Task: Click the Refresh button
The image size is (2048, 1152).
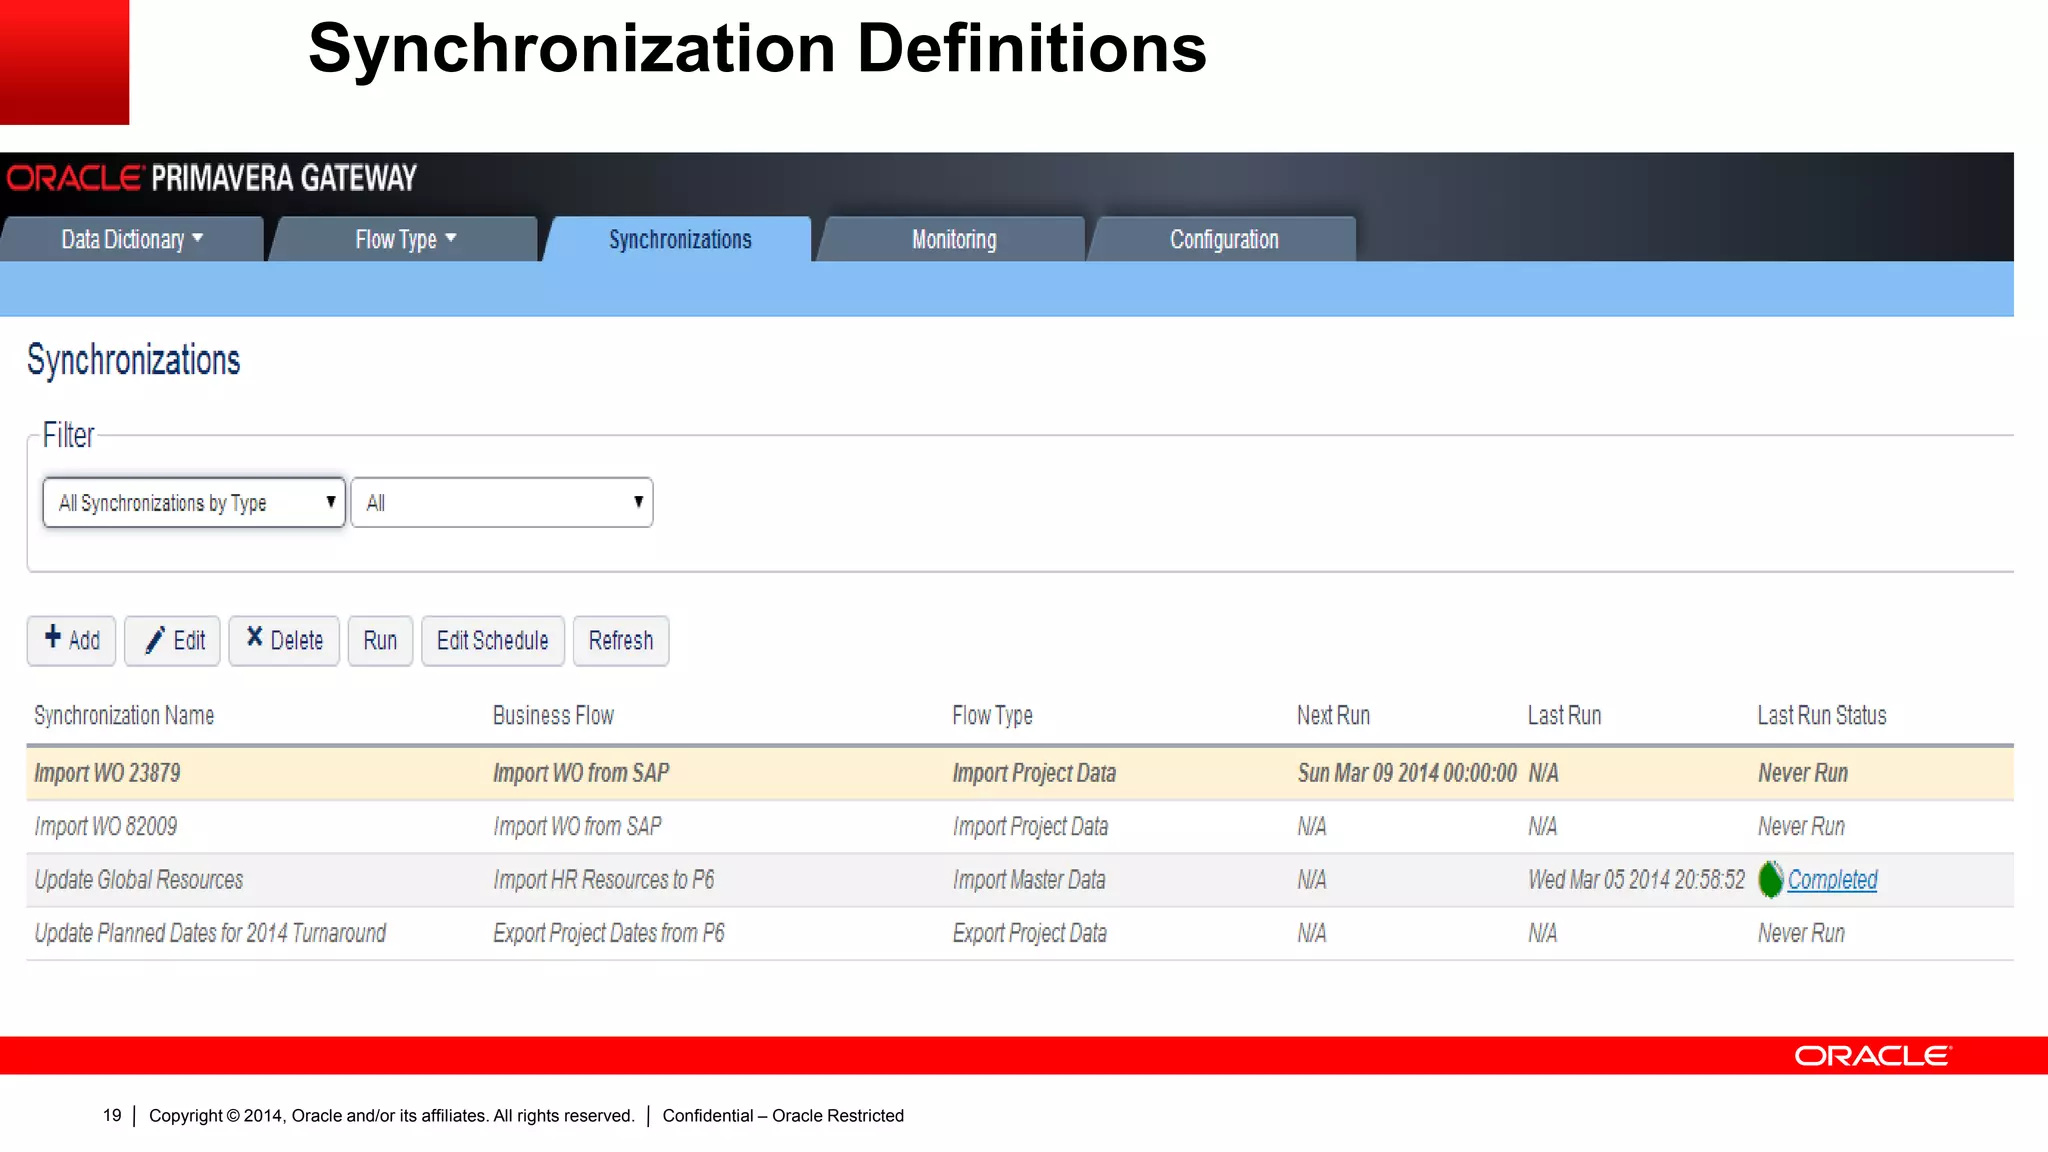Action: [x=621, y=641]
